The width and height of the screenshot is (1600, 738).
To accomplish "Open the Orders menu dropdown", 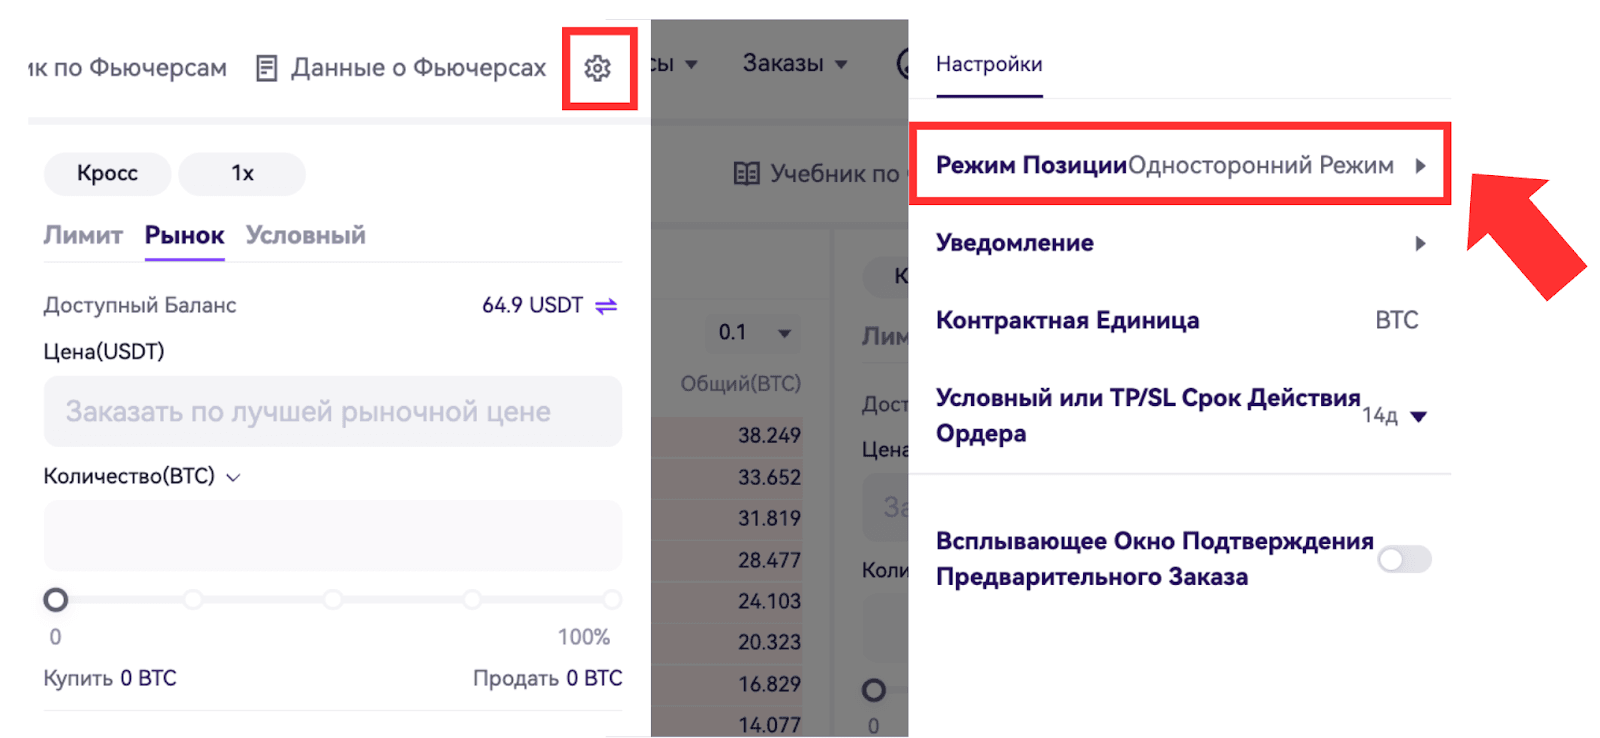I will [795, 64].
